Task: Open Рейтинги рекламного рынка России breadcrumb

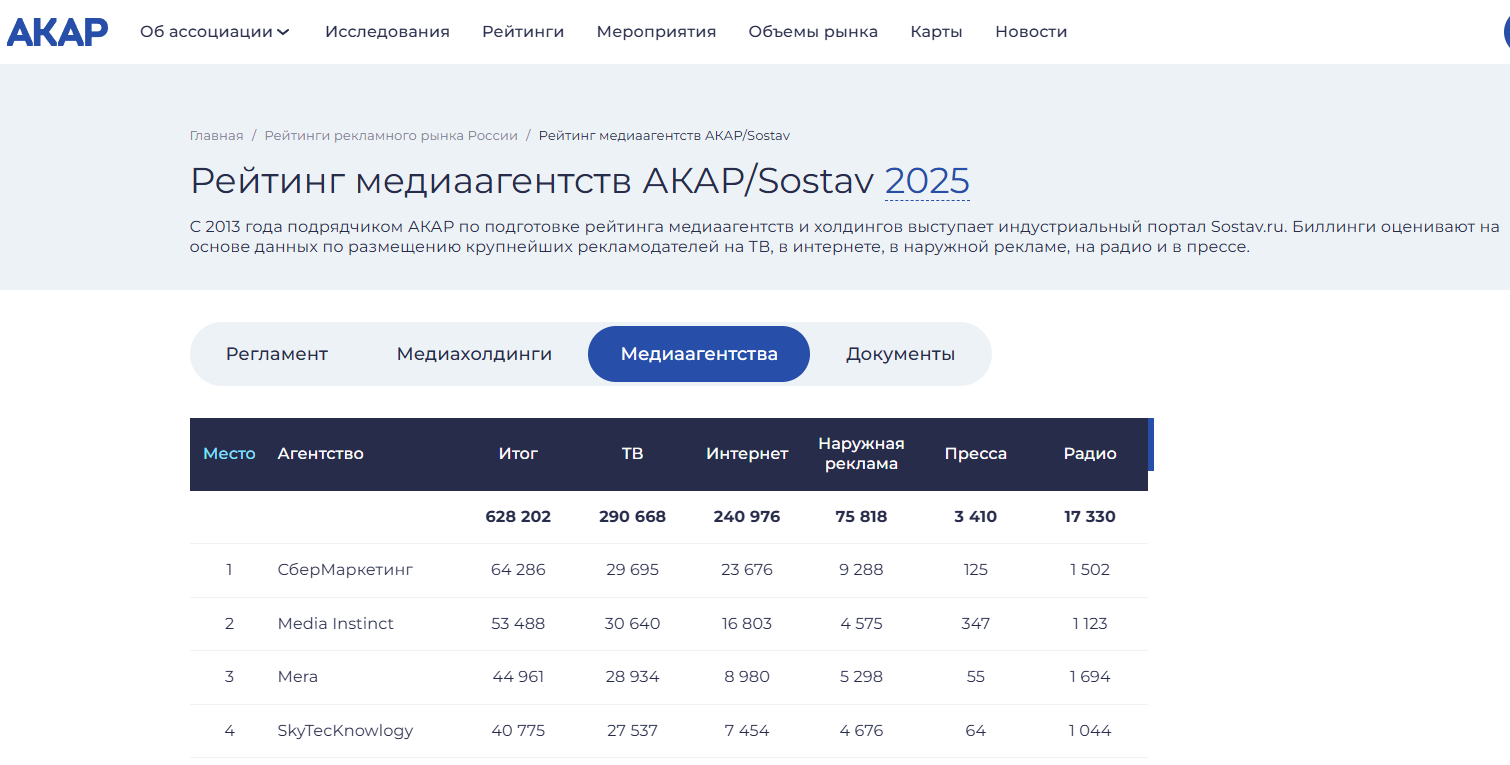Action: click(x=391, y=135)
